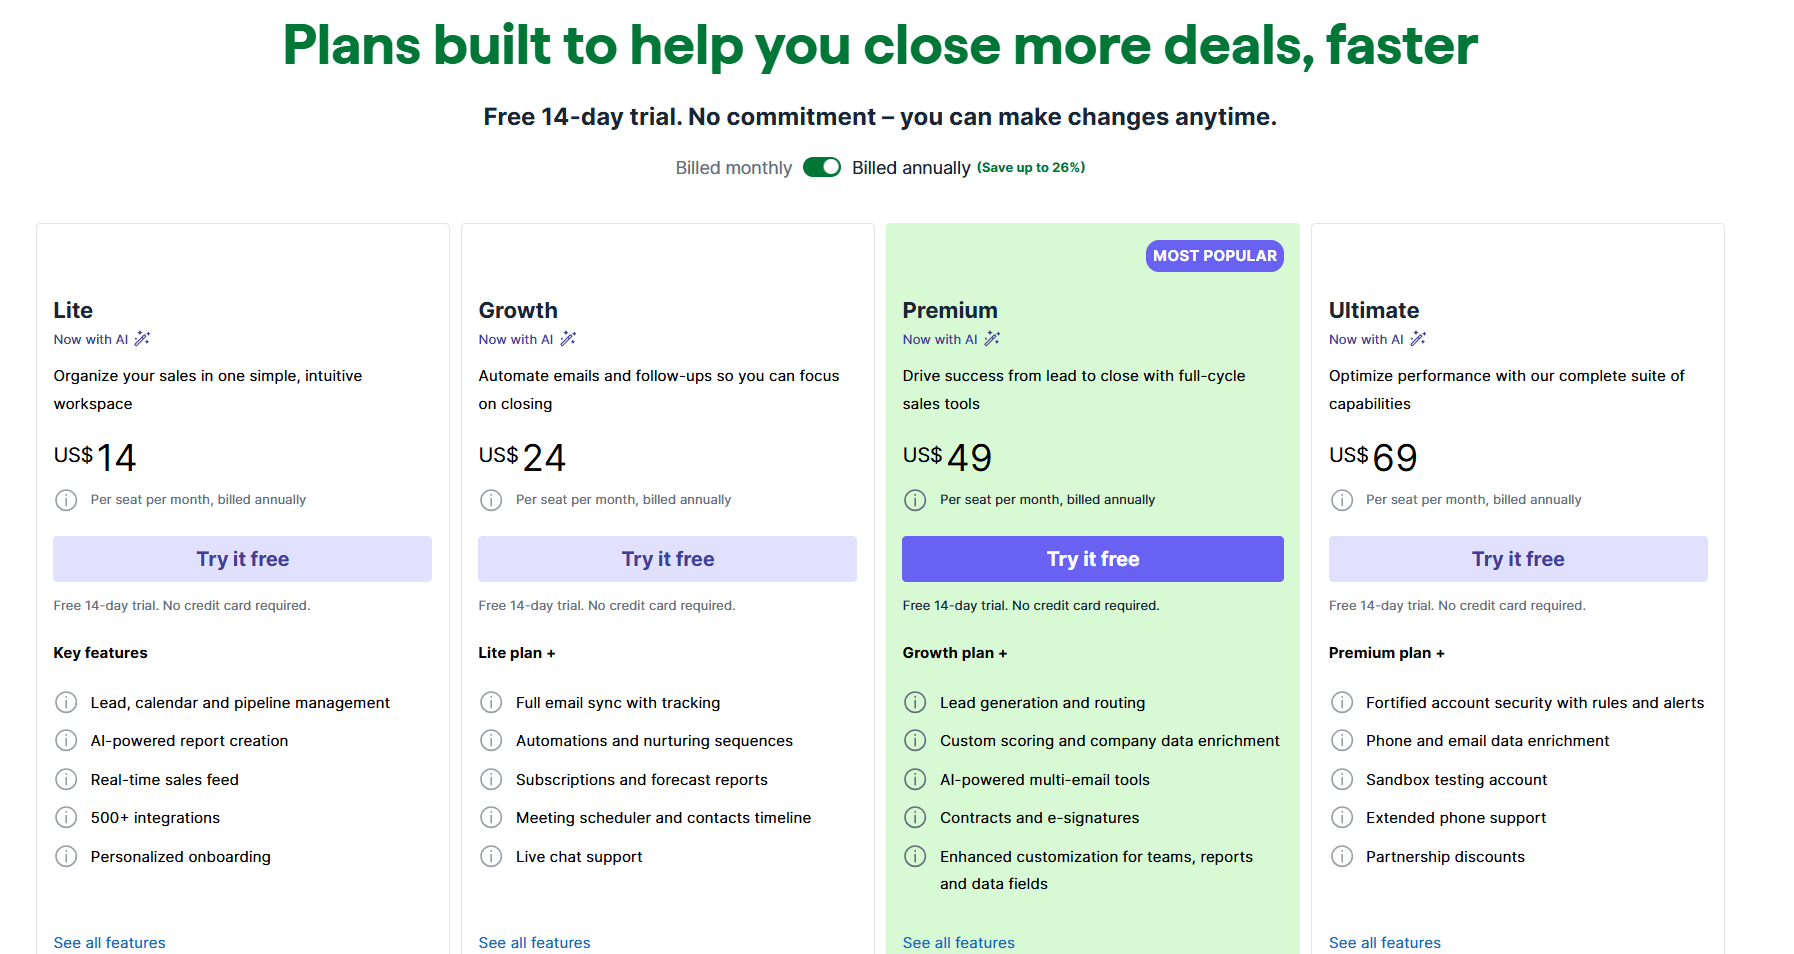Click the info icon beside '500+ integrations'
Screen dimensions: 1794x954
point(66,817)
